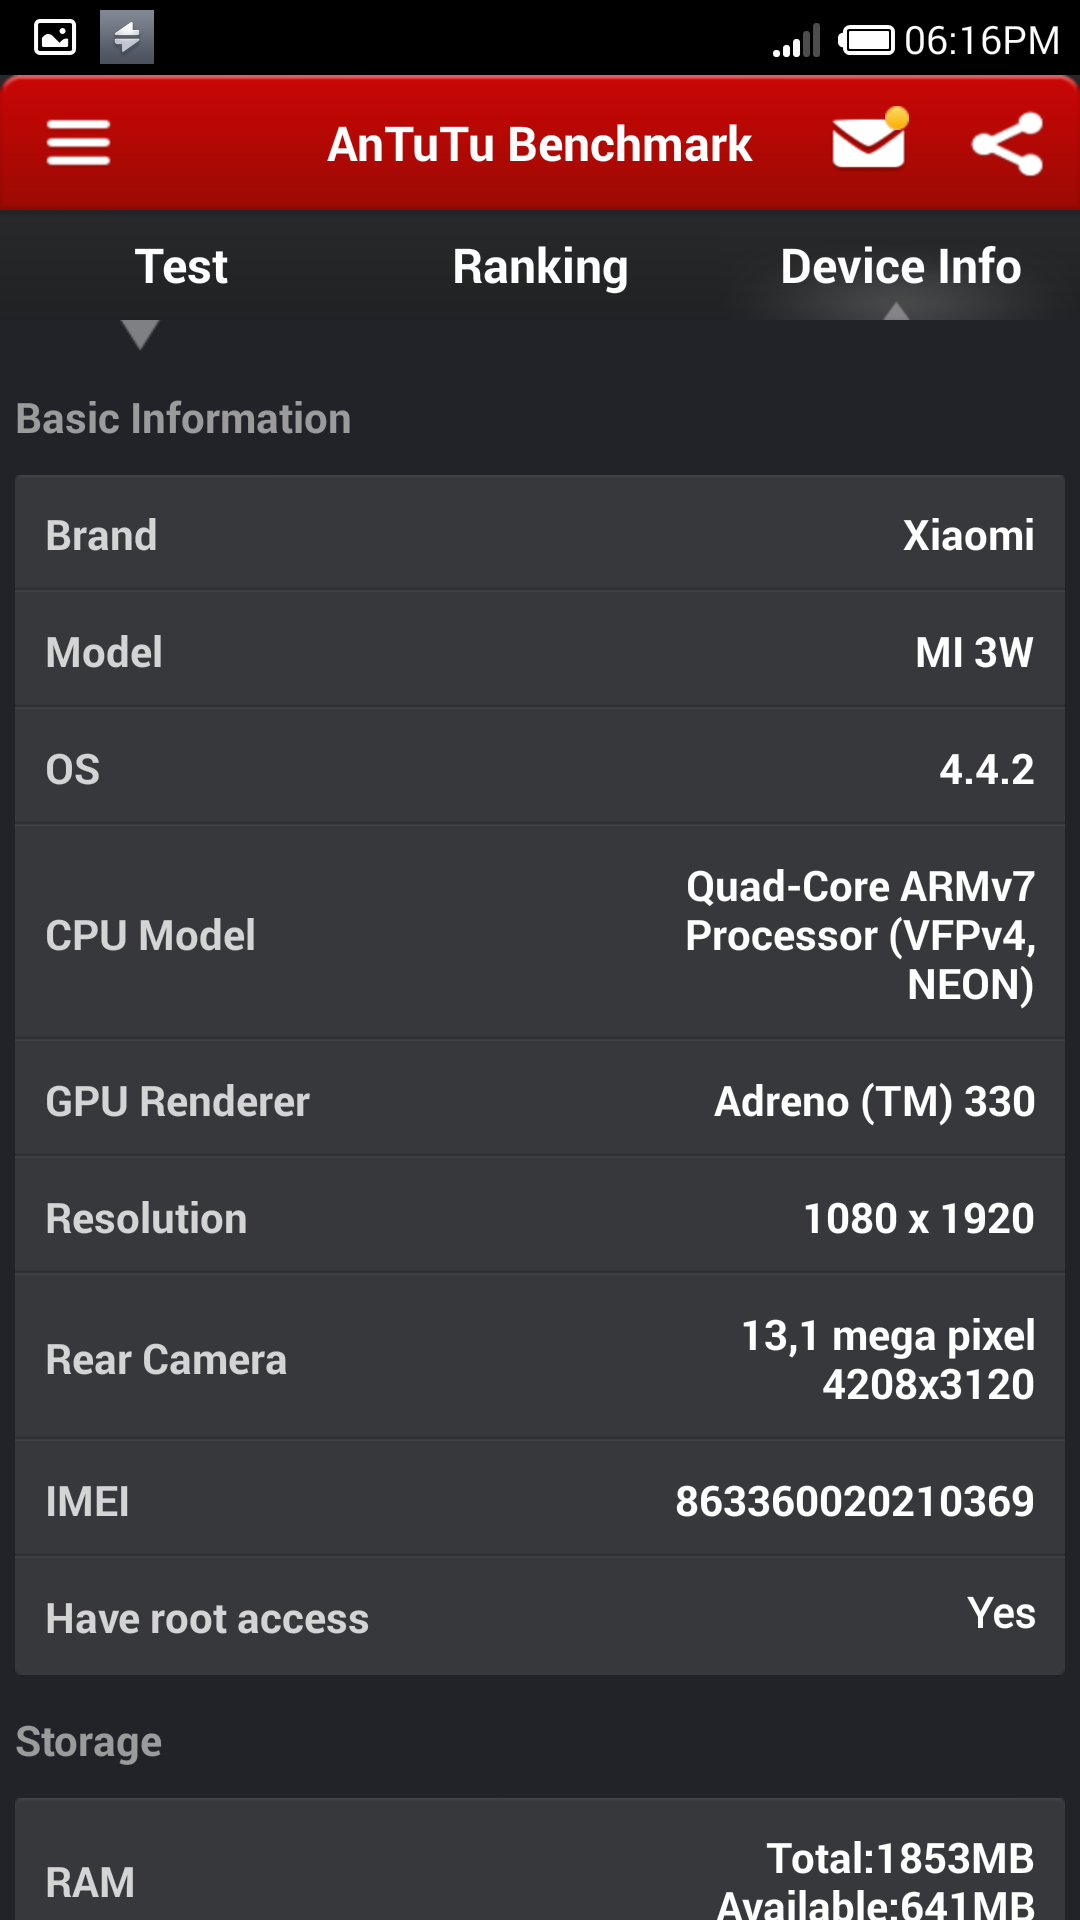This screenshot has height=1920, width=1080.
Task: Tap the mail envelope notification icon
Action: [x=869, y=143]
